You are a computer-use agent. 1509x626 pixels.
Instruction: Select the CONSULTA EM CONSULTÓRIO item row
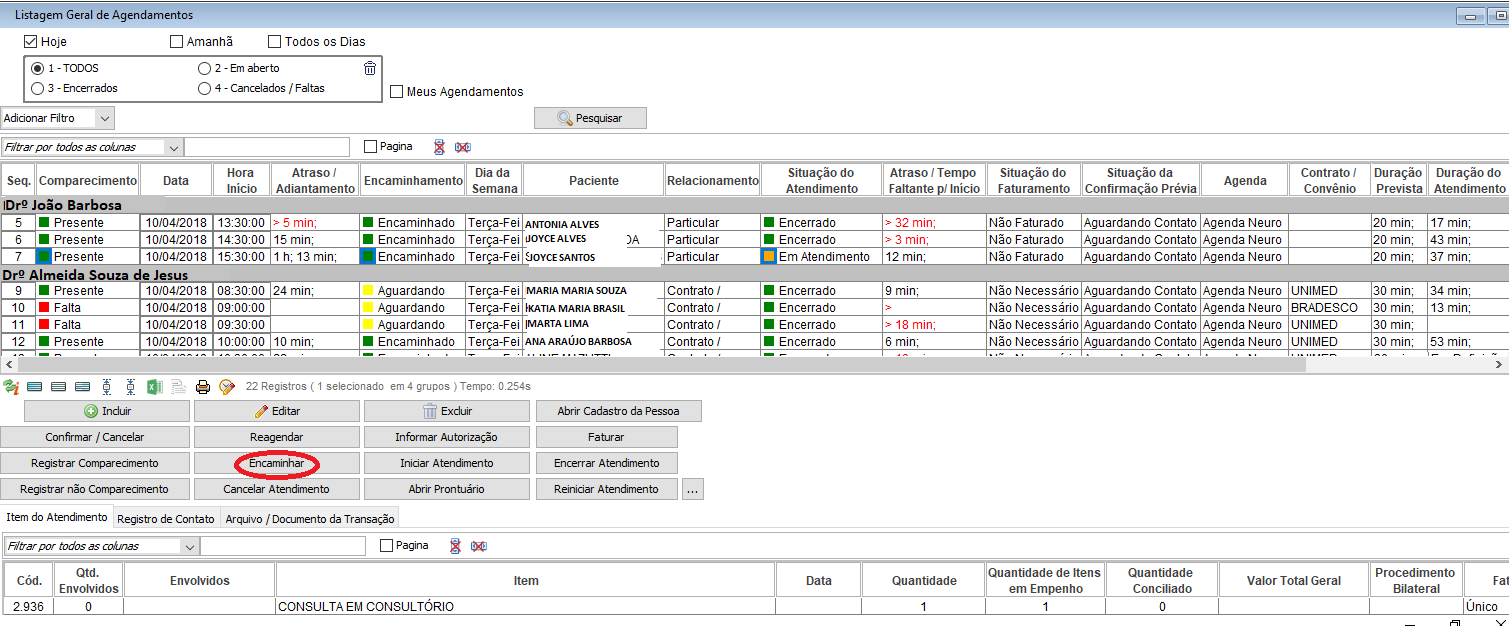tap(754, 606)
